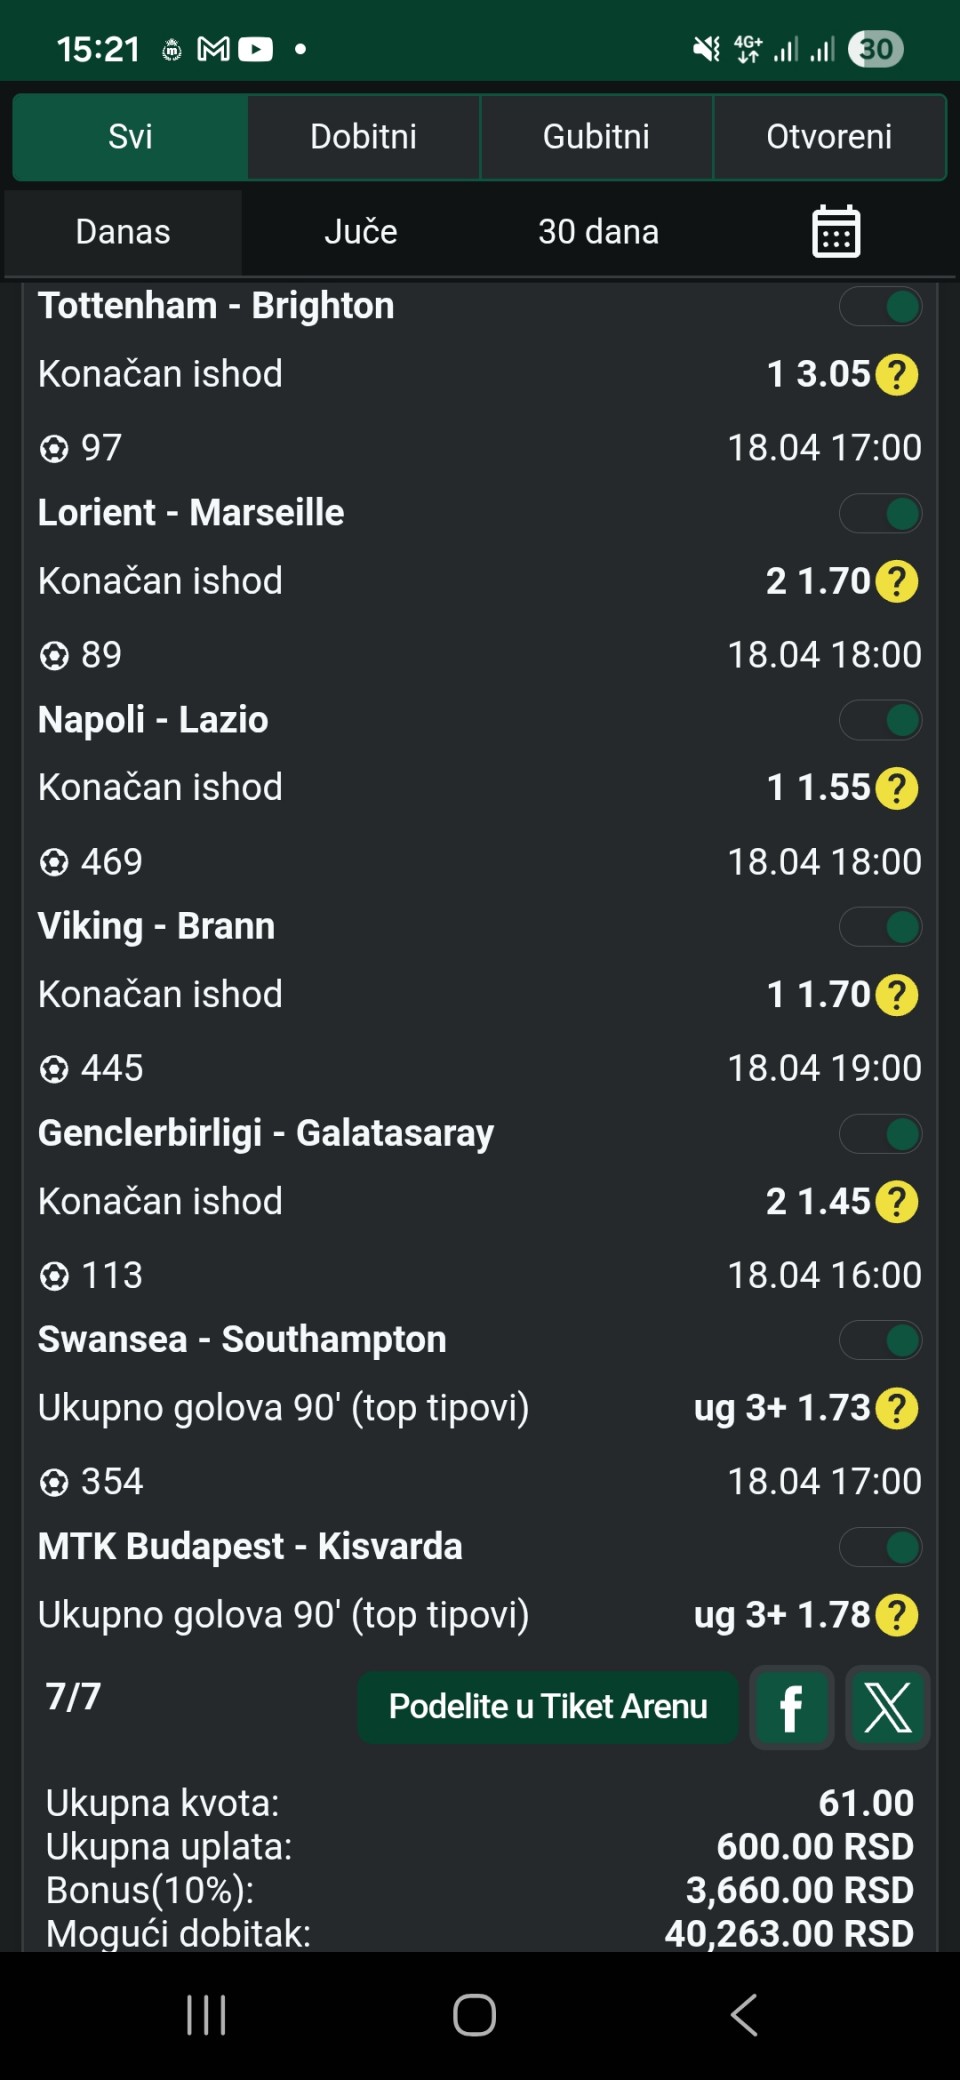The image size is (960, 2080).
Task: Tap question mark beside Swansea 1.73 odds
Action: [896, 1409]
